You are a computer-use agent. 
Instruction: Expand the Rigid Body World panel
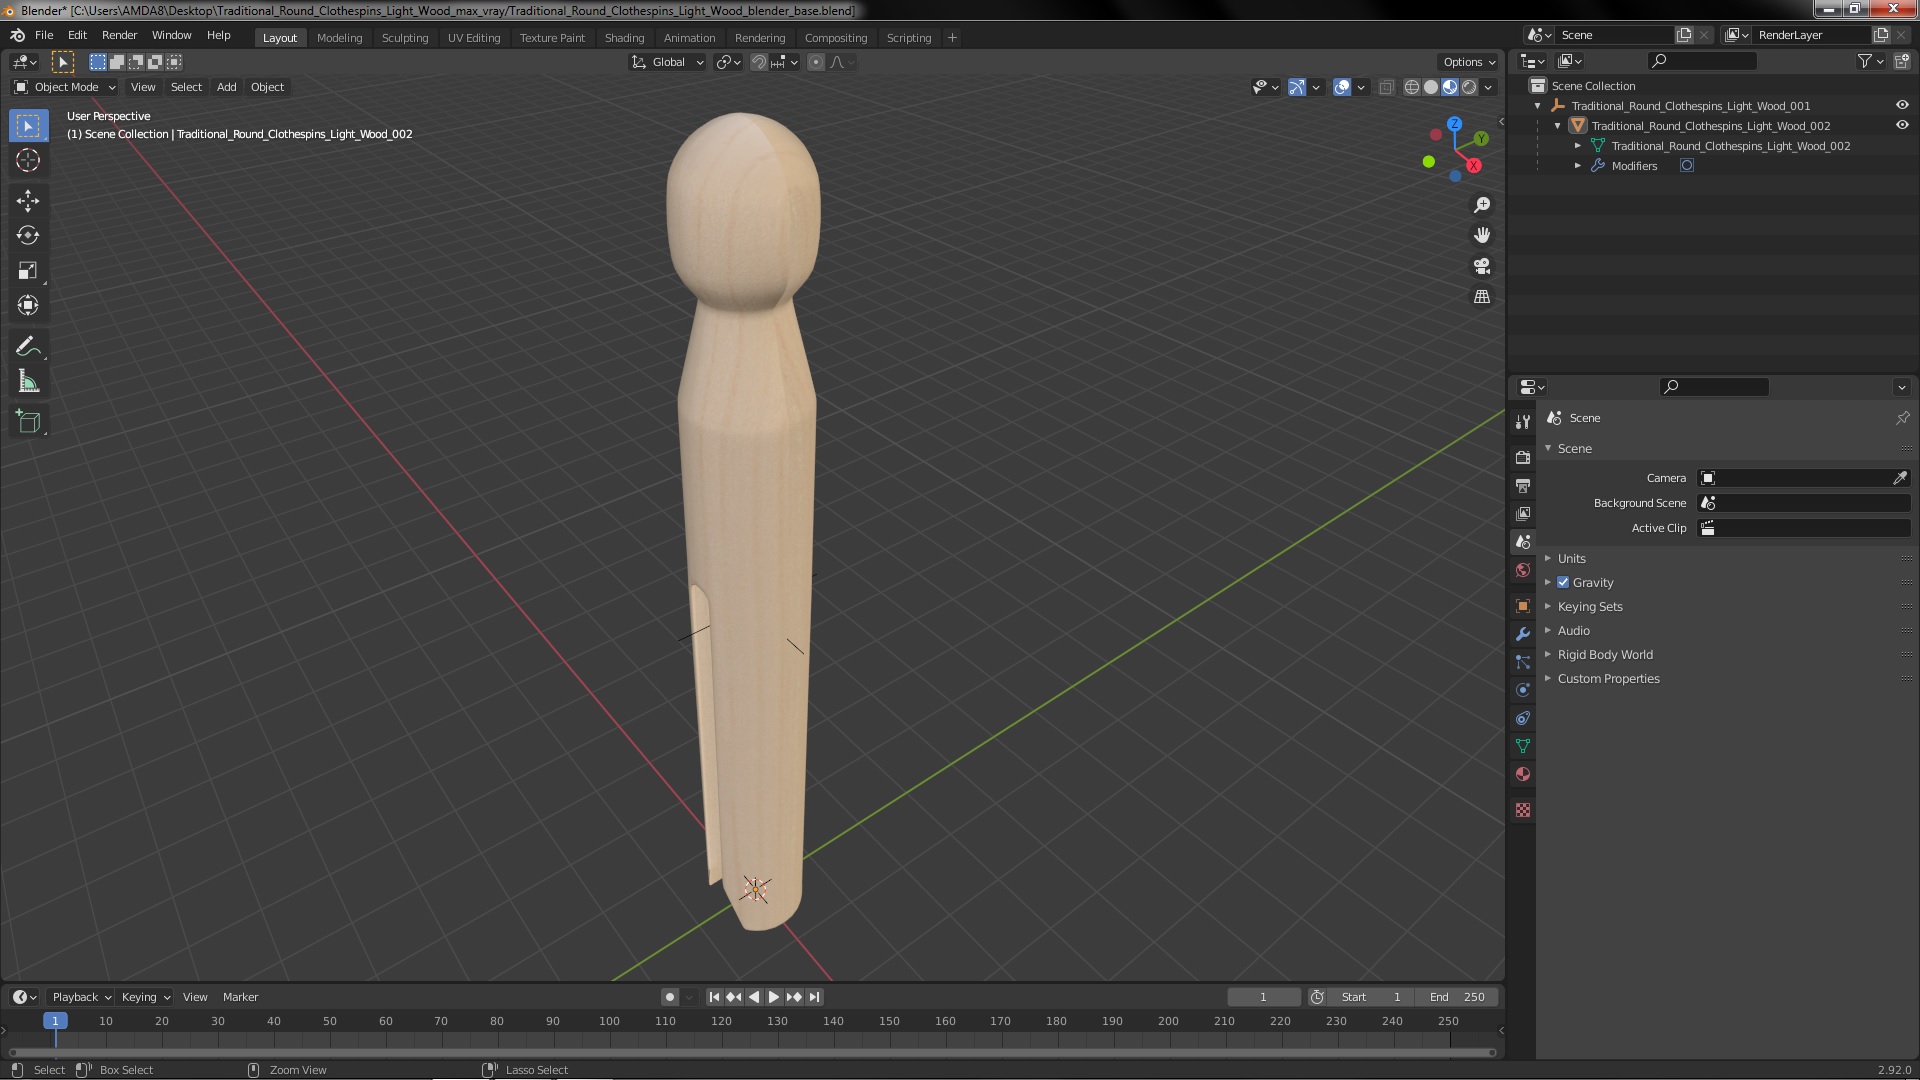pyautogui.click(x=1604, y=654)
